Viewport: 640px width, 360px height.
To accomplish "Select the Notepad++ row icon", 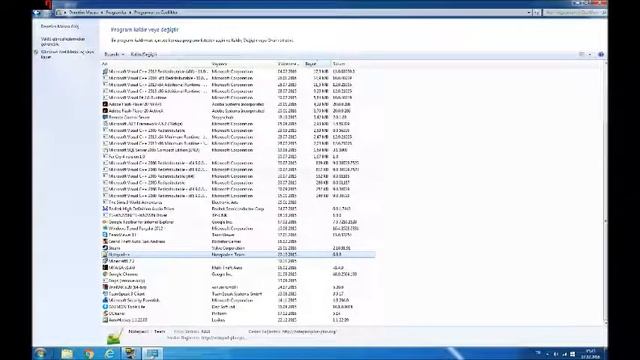I will [x=105, y=254].
